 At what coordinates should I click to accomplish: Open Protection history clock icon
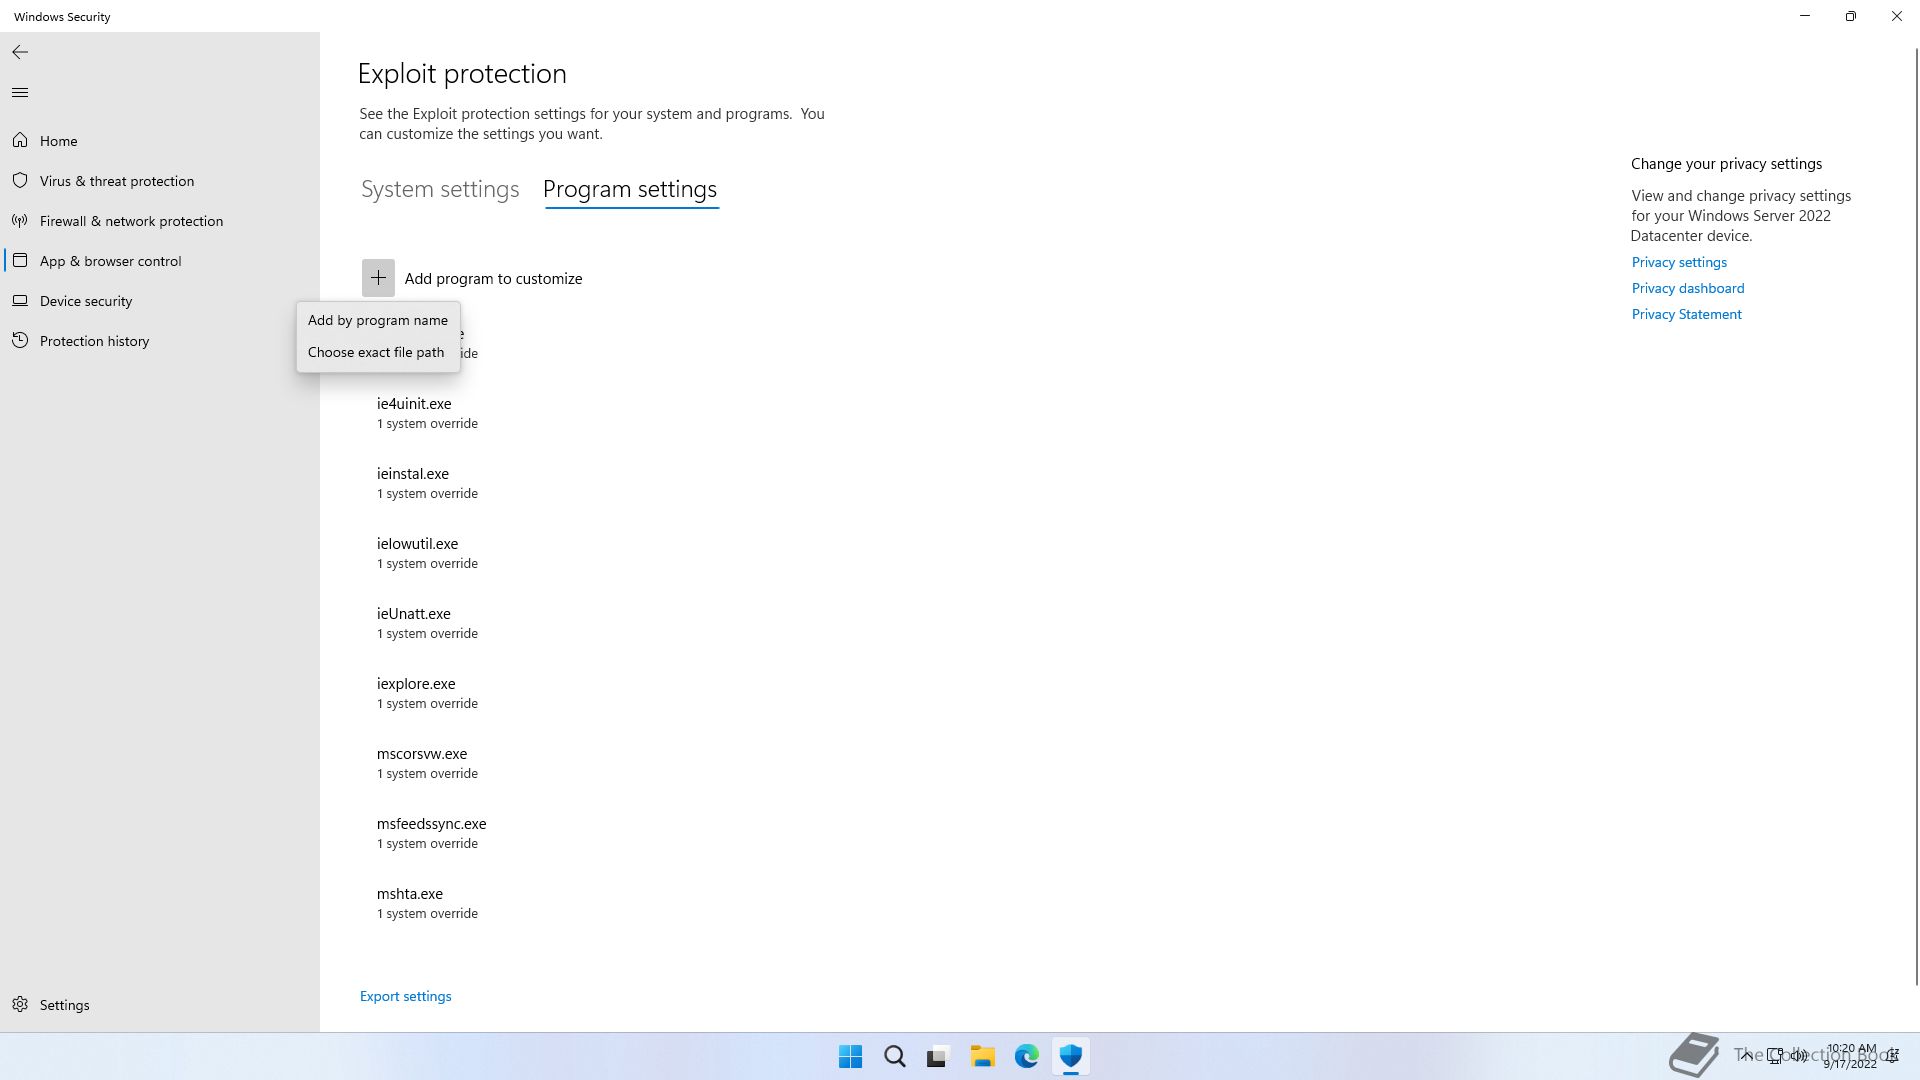point(20,341)
